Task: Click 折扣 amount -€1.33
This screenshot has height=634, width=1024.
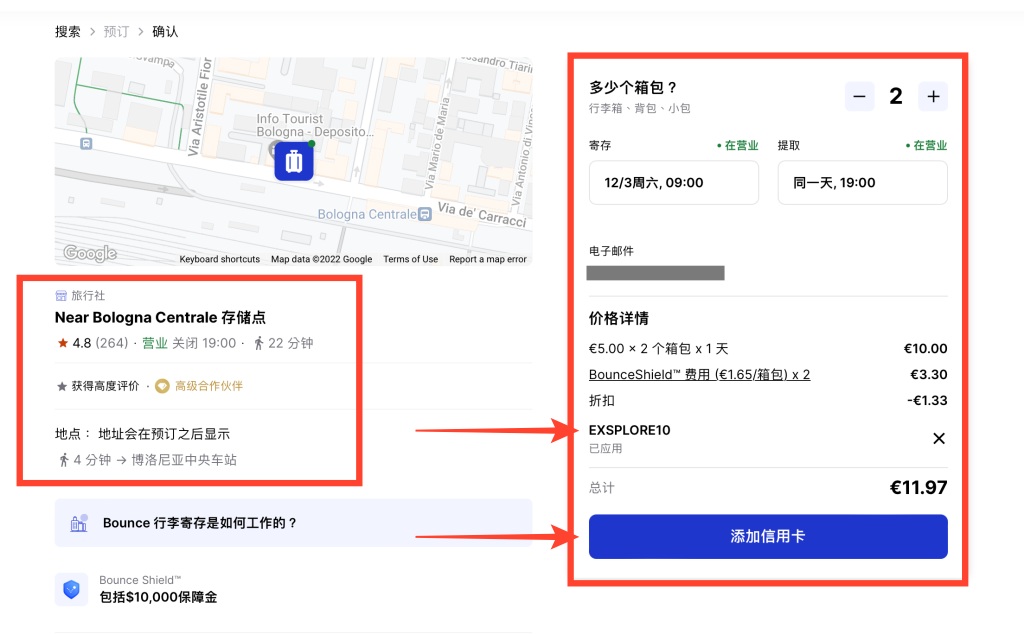Action: [927, 401]
